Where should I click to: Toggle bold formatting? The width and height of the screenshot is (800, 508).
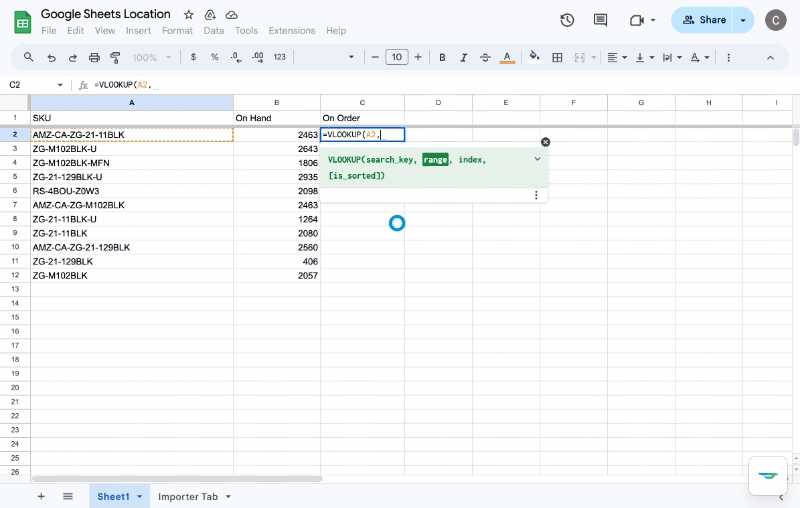[x=442, y=58]
